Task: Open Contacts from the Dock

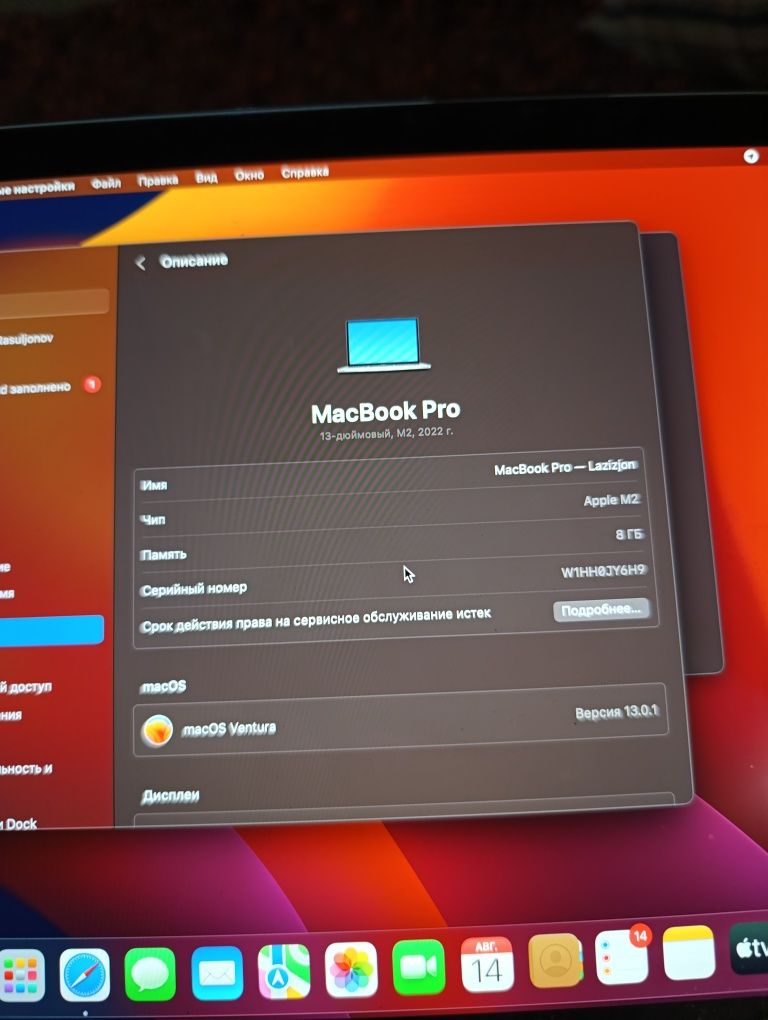Action: [555, 960]
